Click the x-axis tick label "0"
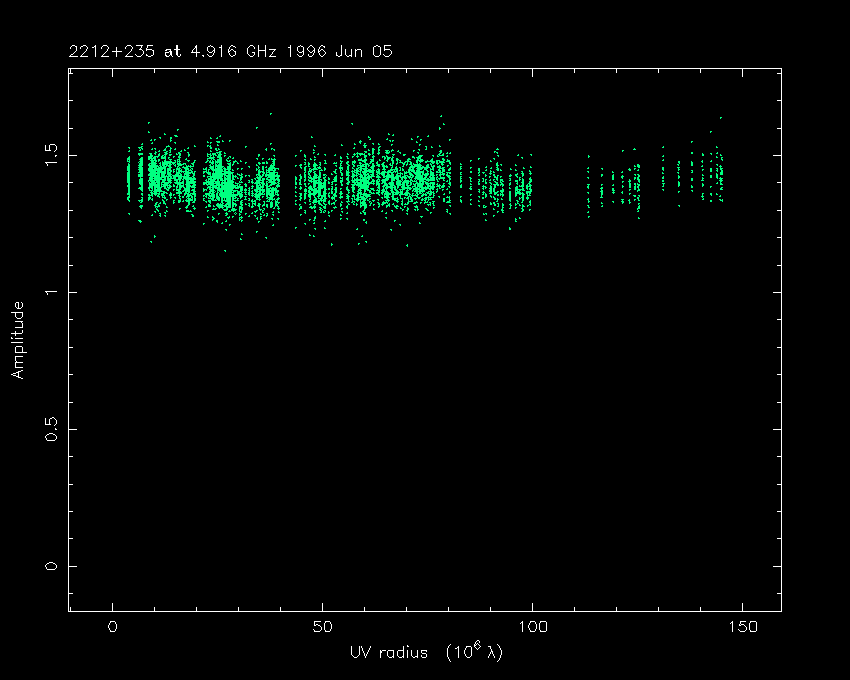This screenshot has width=850, height=680. (113, 627)
